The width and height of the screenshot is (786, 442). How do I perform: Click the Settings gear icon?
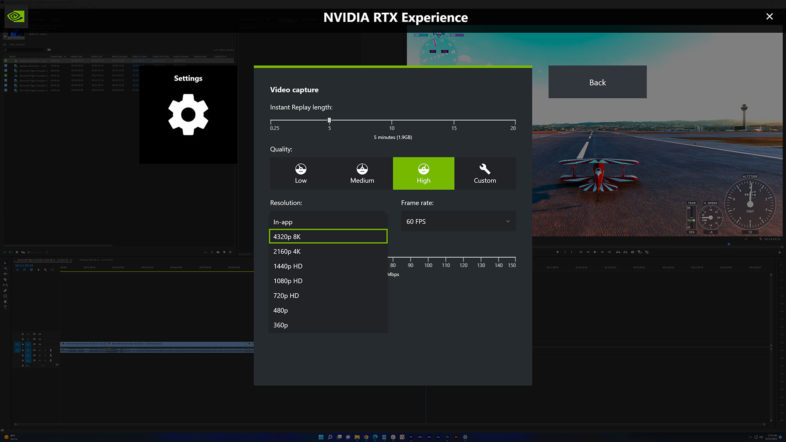point(188,115)
